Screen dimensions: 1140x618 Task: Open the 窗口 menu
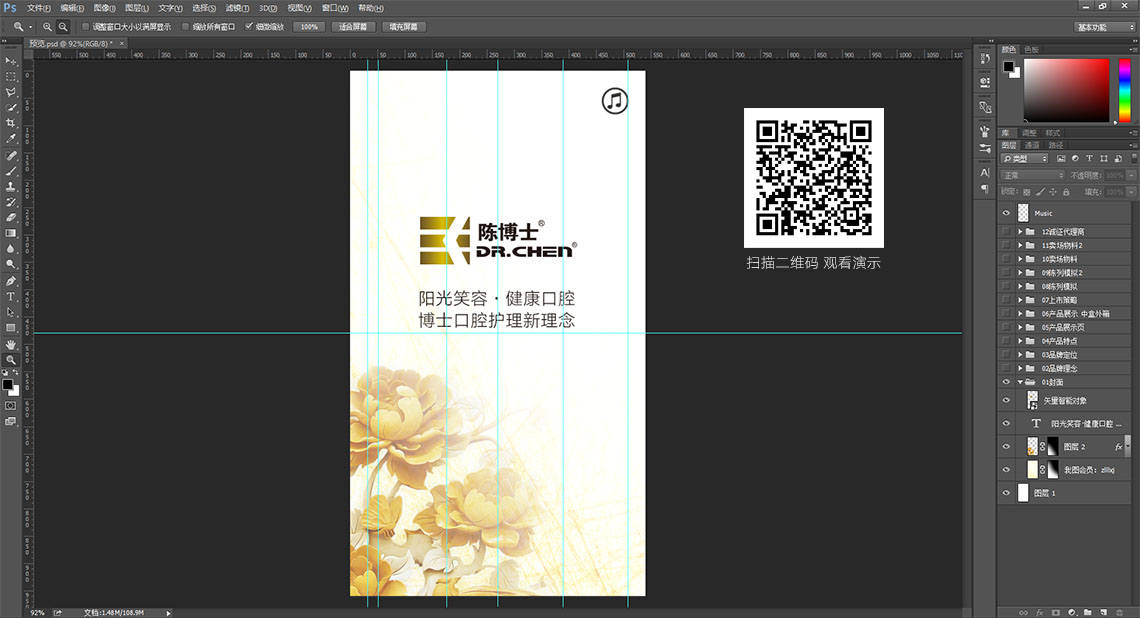335,8
